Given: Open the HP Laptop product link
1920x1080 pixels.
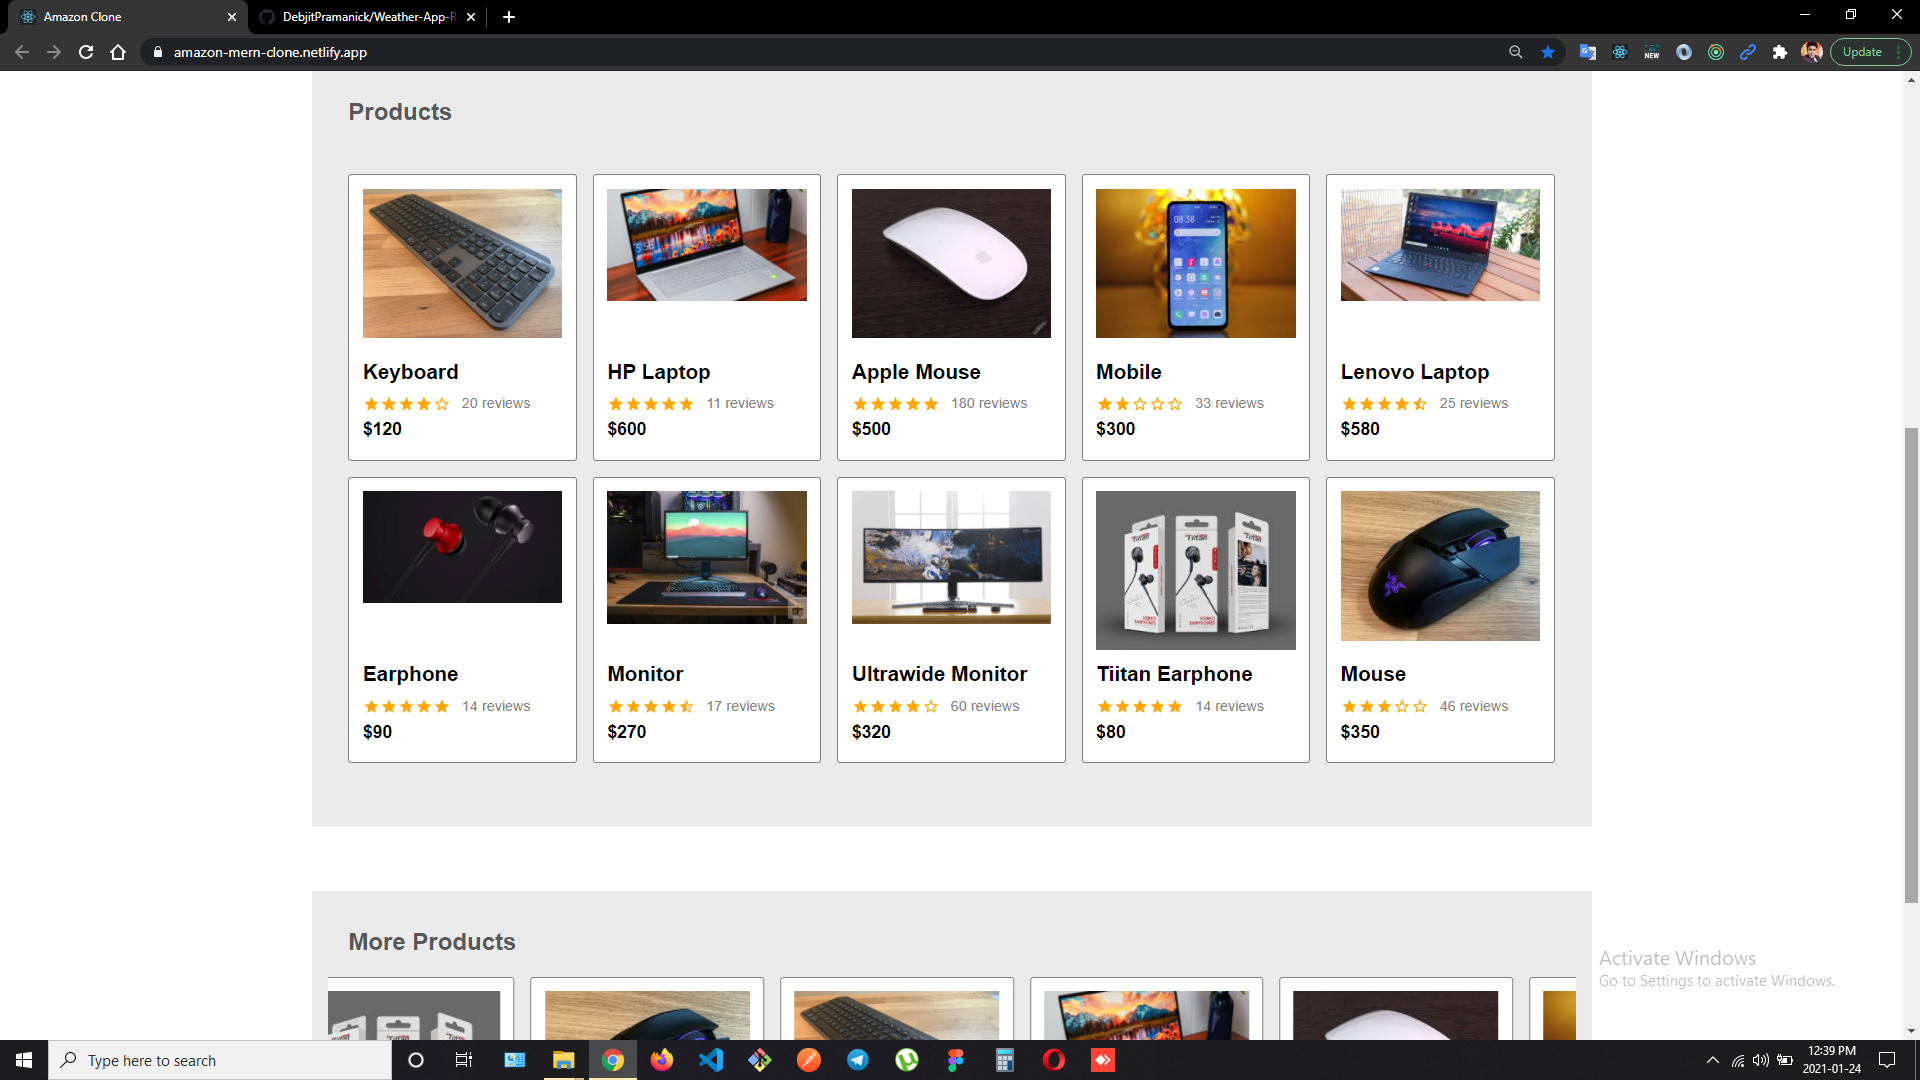Looking at the screenshot, I should coord(658,372).
